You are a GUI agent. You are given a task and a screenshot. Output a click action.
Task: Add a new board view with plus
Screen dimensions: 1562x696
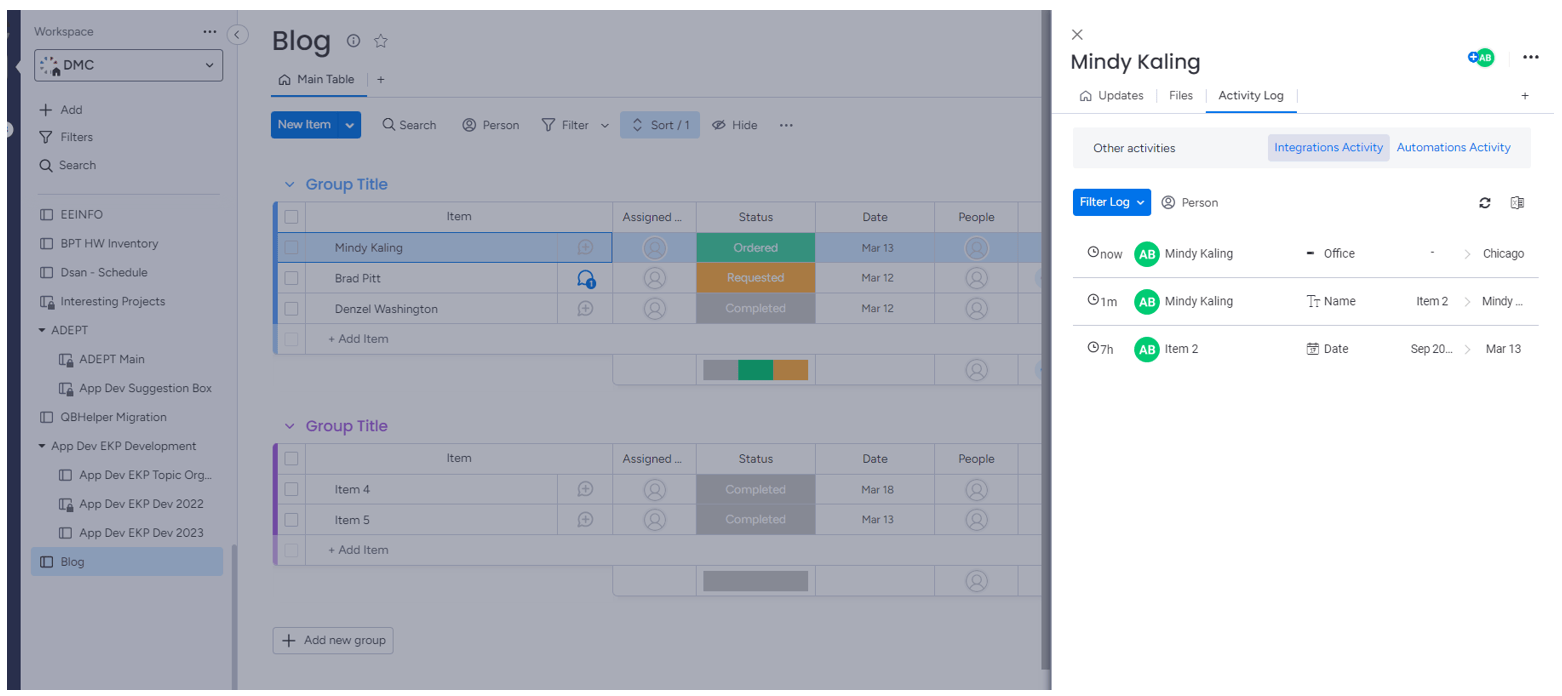(380, 79)
